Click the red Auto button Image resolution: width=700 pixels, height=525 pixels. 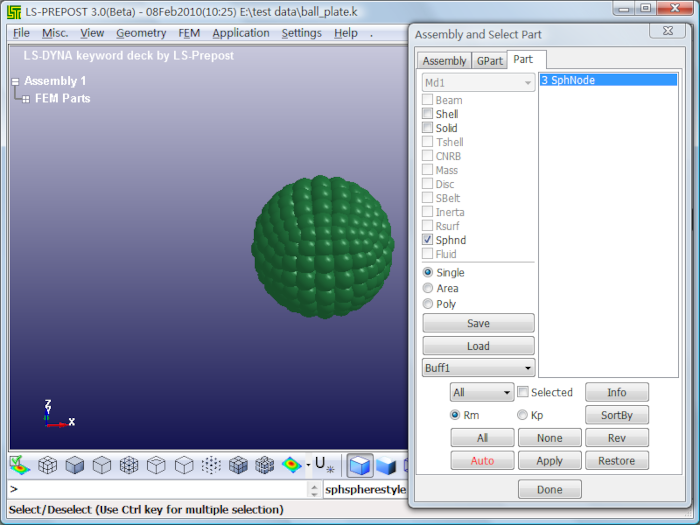pos(482,461)
